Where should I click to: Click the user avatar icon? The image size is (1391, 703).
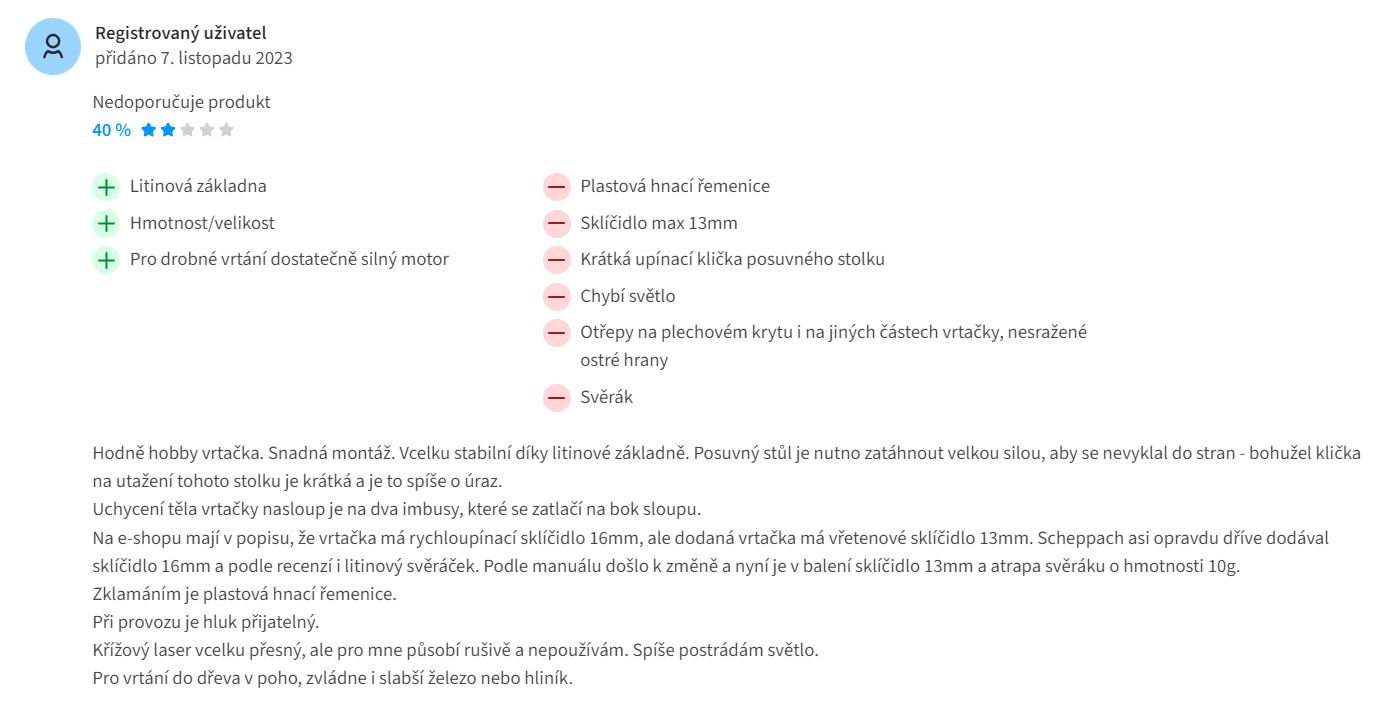tap(53, 46)
